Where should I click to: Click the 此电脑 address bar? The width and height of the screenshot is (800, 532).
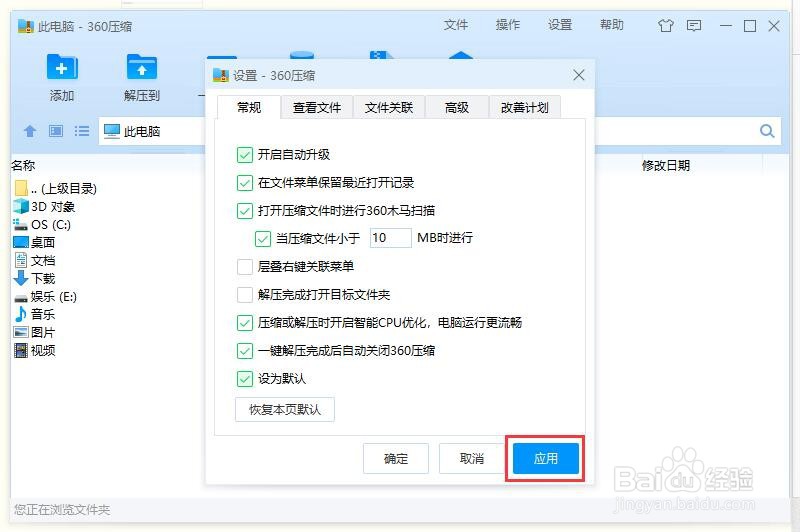[x=153, y=132]
